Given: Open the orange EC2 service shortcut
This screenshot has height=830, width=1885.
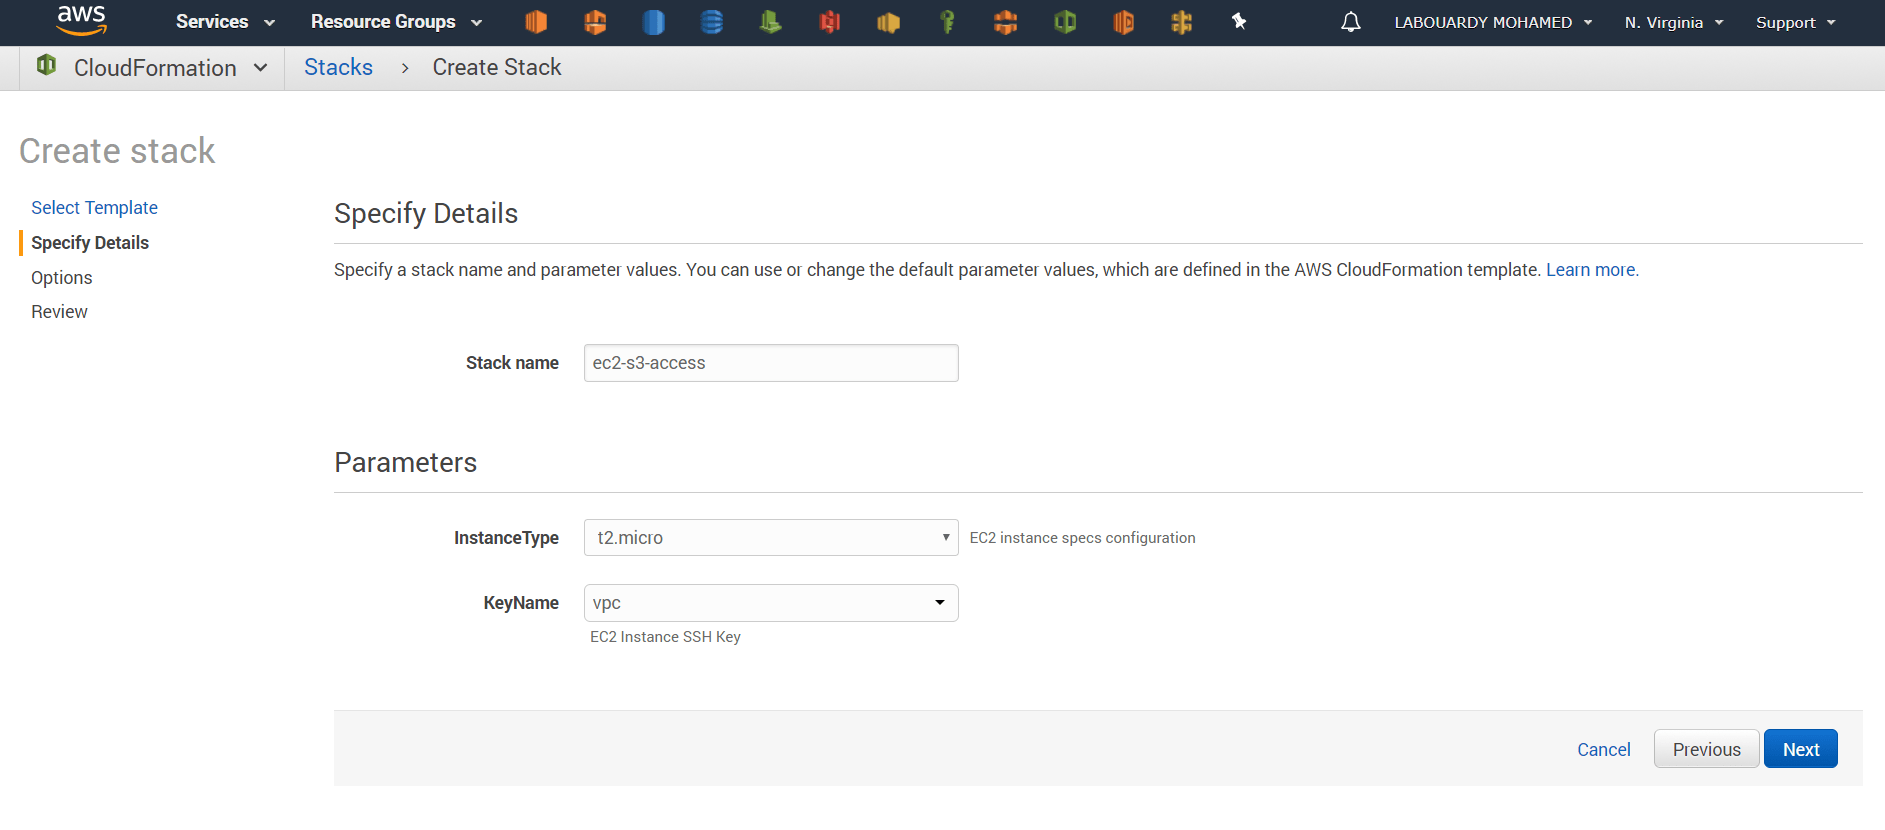Looking at the screenshot, I should pyautogui.click(x=536, y=22).
